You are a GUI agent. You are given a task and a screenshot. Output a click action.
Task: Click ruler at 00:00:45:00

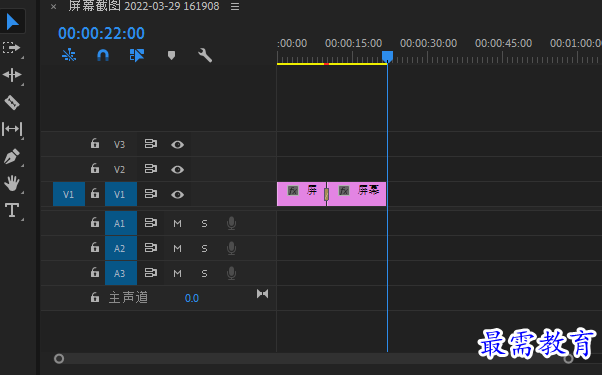[x=503, y=43]
